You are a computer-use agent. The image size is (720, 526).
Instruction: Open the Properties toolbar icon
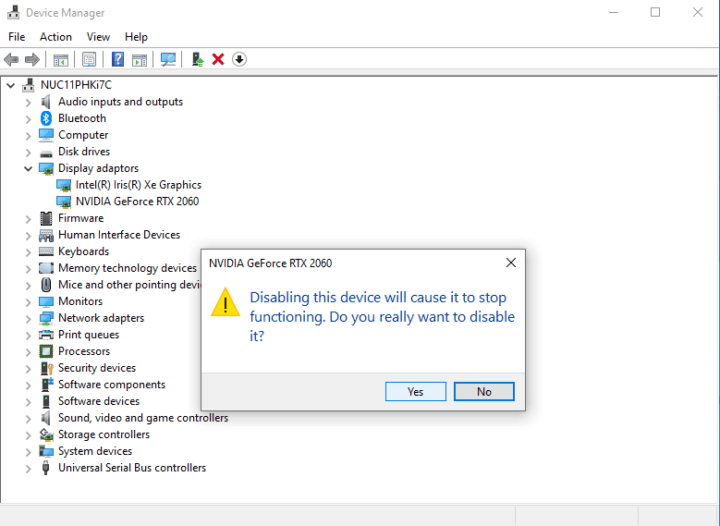89,59
